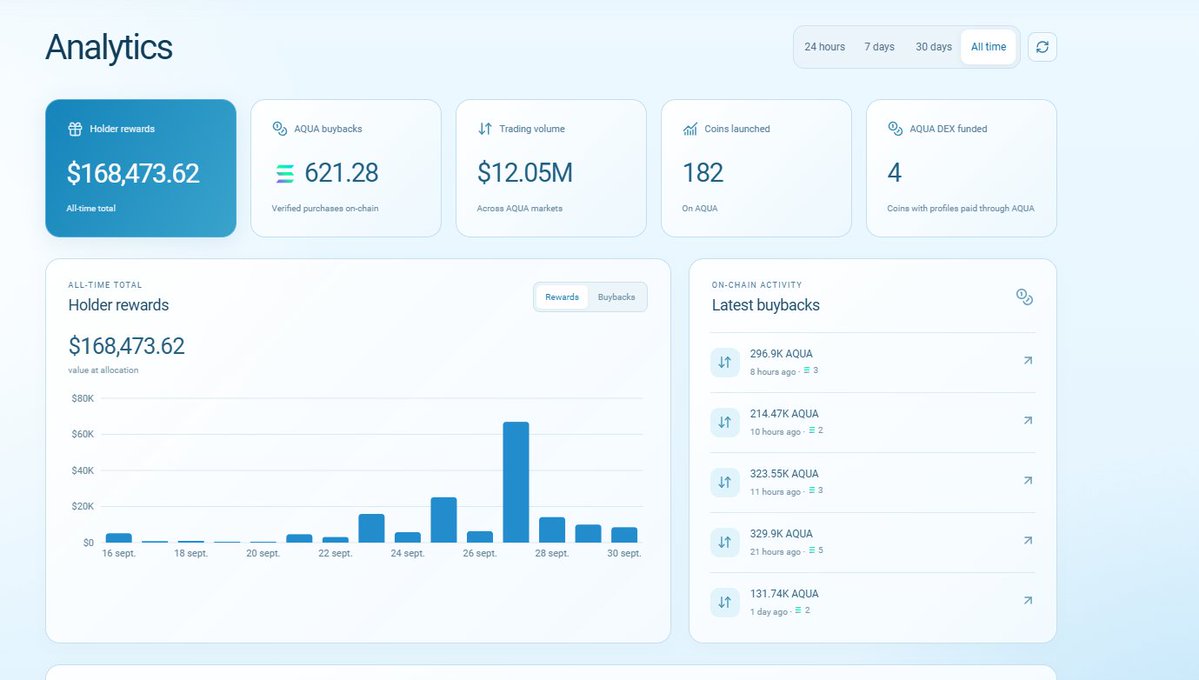Click the 323.55K AQUA amount text

784,473
